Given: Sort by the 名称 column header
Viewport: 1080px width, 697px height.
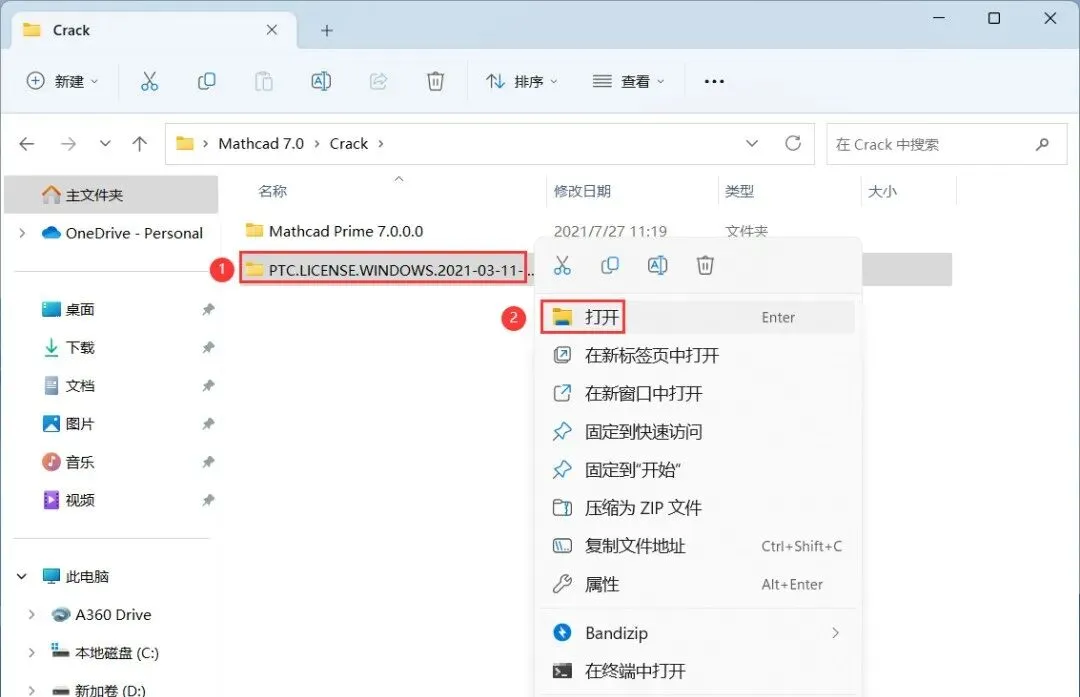Looking at the screenshot, I should click(x=273, y=191).
